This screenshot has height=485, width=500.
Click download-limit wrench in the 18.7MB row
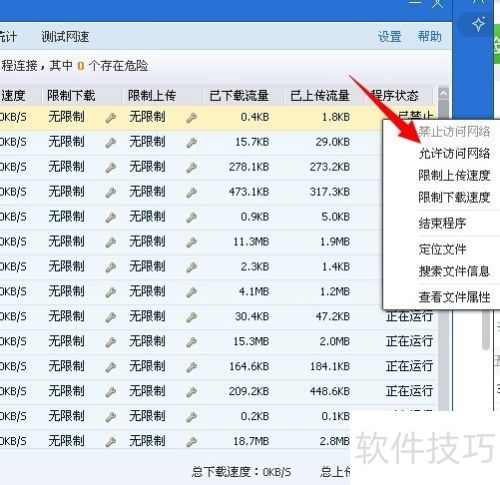click(x=111, y=442)
